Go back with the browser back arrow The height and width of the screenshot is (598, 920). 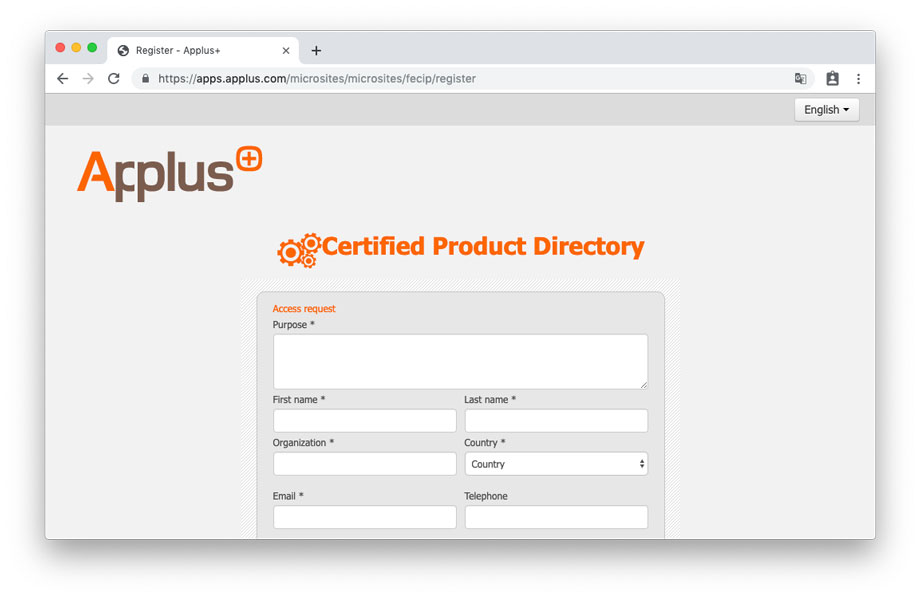(x=63, y=79)
